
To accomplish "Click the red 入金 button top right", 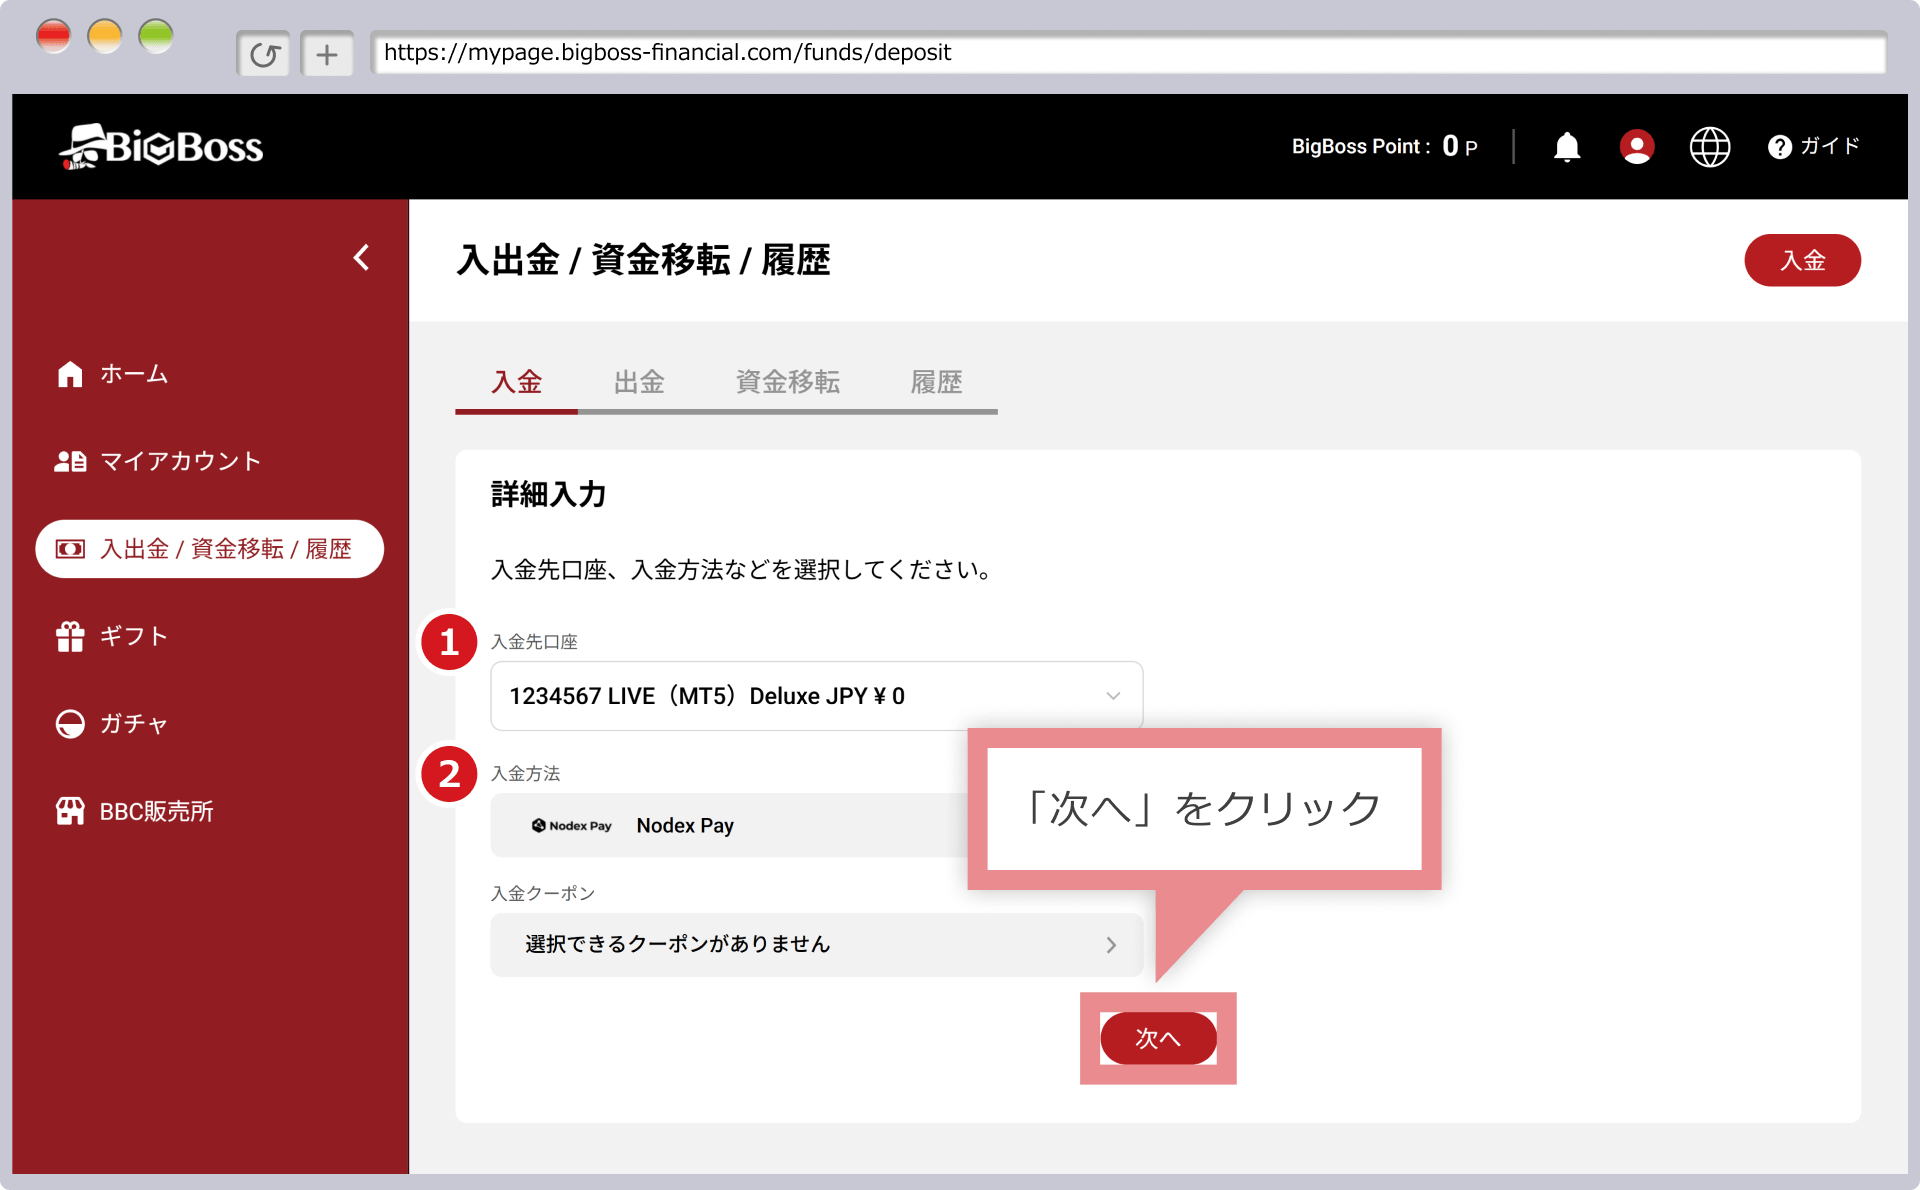I will tap(1802, 260).
